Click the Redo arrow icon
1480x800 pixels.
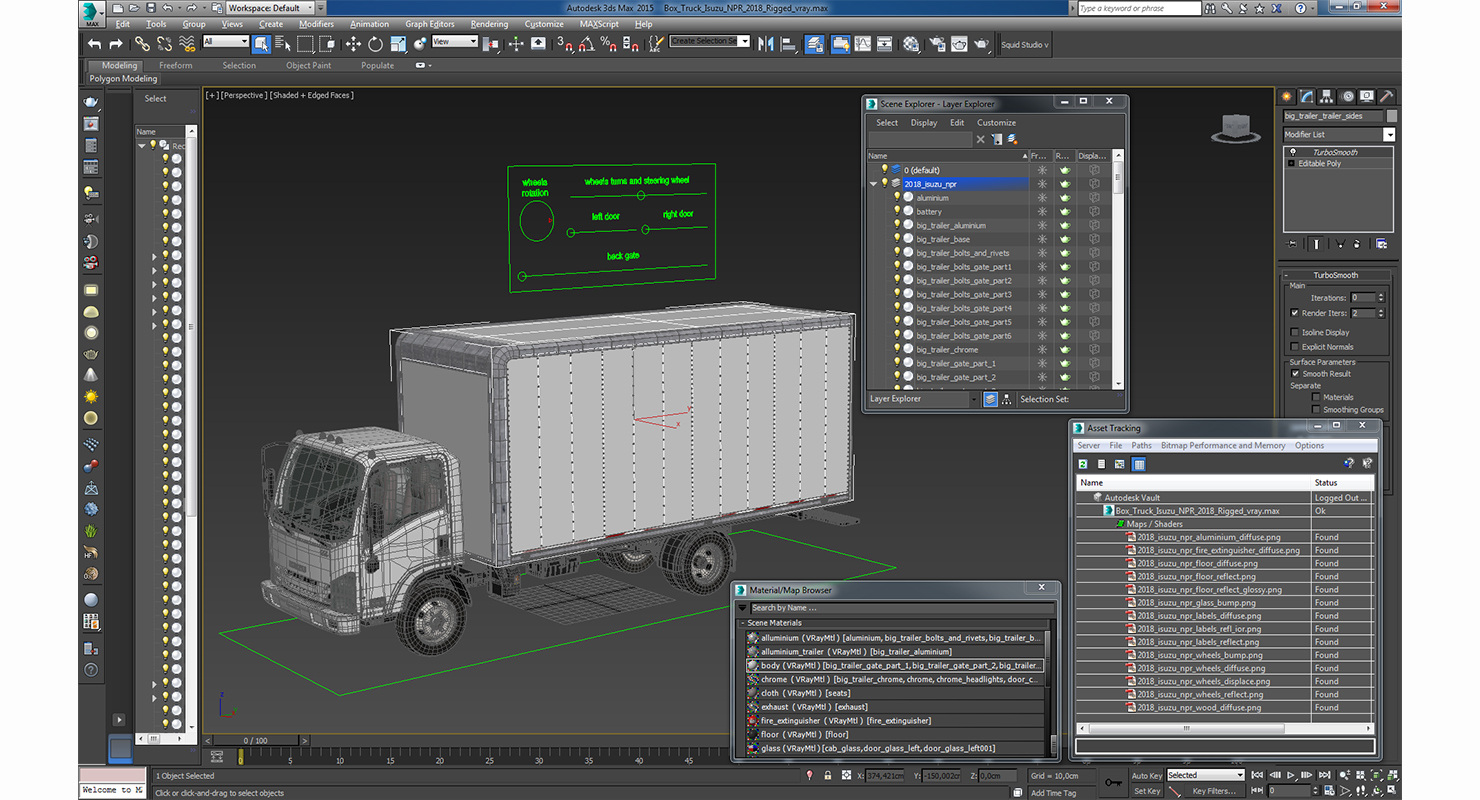116,44
